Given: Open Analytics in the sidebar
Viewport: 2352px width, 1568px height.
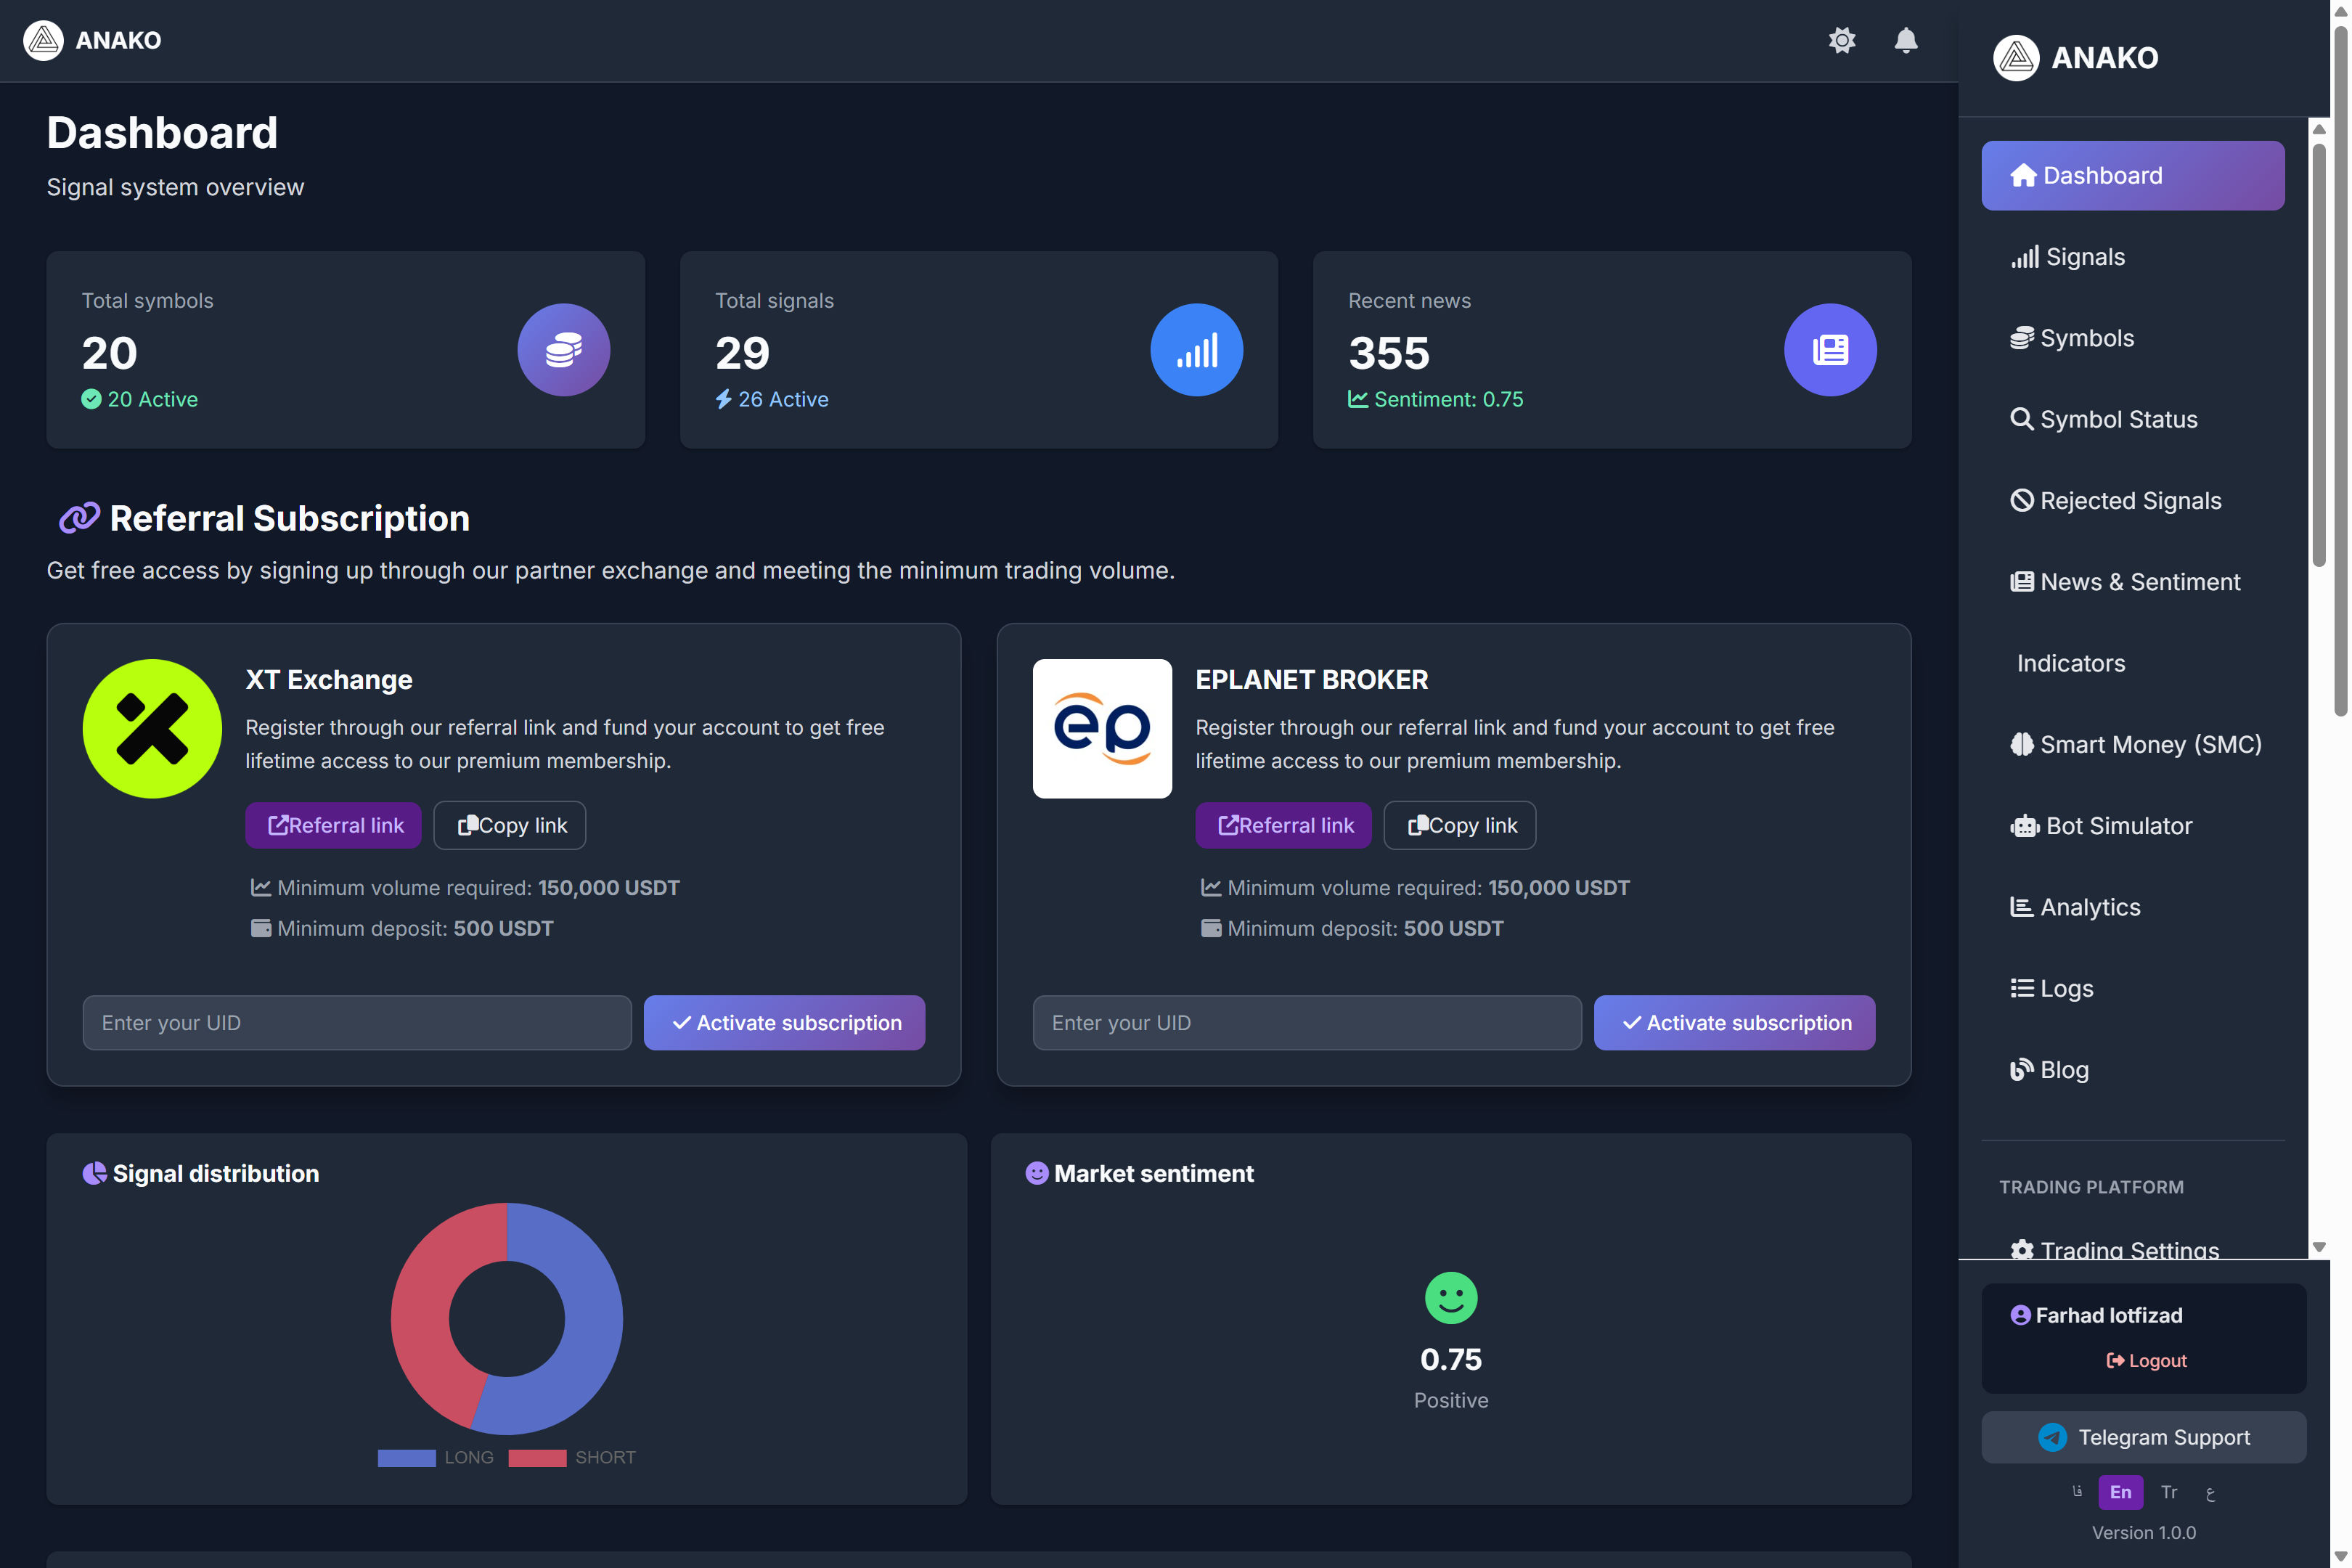Looking at the screenshot, I should click(2133, 907).
